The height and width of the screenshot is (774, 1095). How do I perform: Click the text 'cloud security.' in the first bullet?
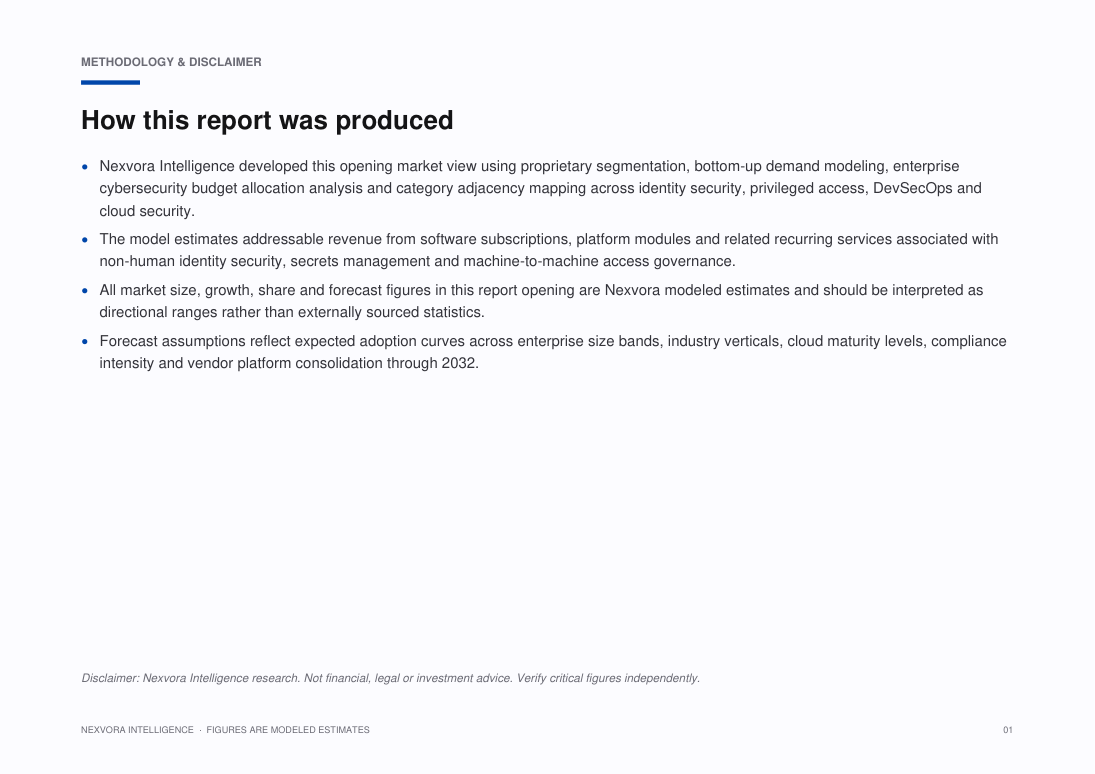[147, 211]
